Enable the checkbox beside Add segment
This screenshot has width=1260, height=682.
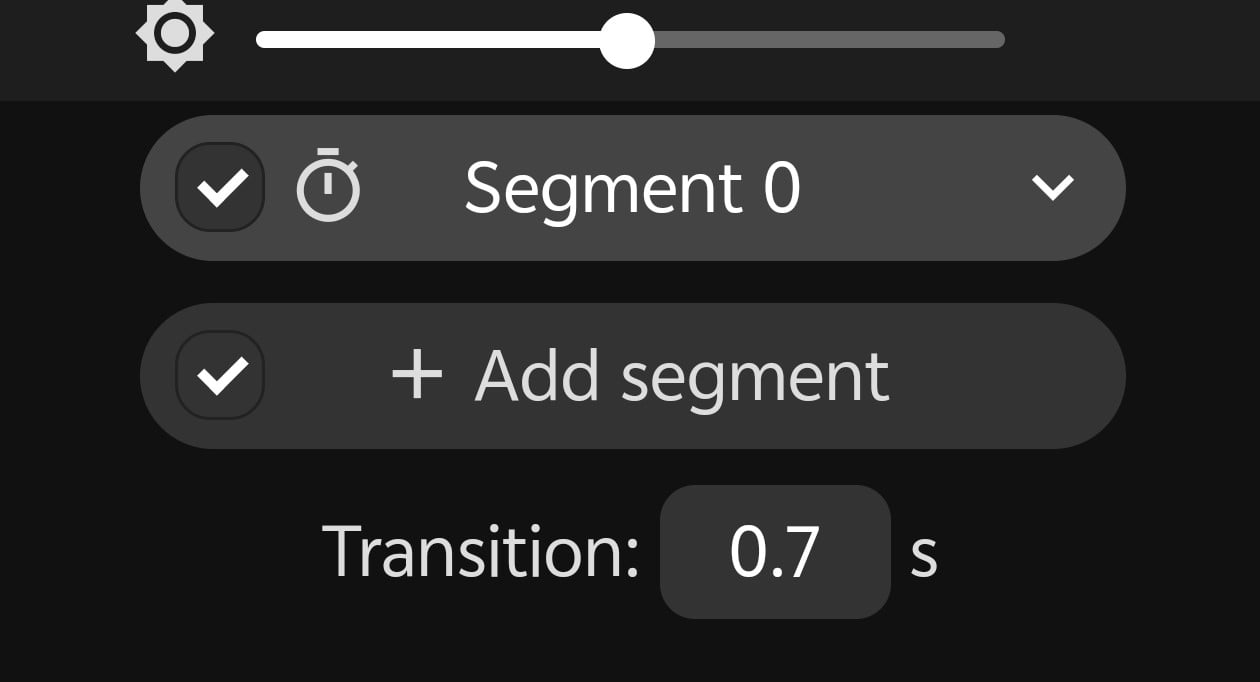coord(220,374)
